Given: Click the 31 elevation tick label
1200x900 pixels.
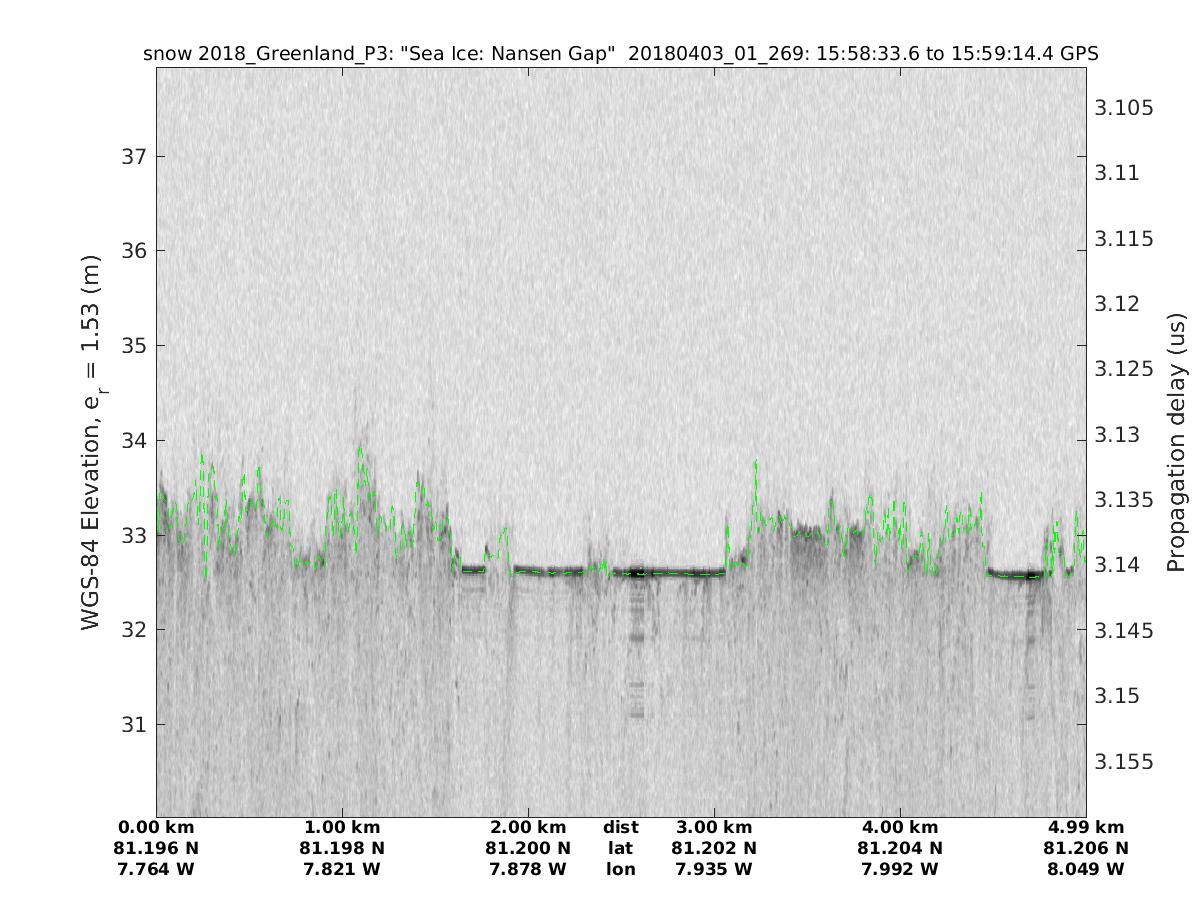Looking at the screenshot, I should pyautogui.click(x=132, y=724).
